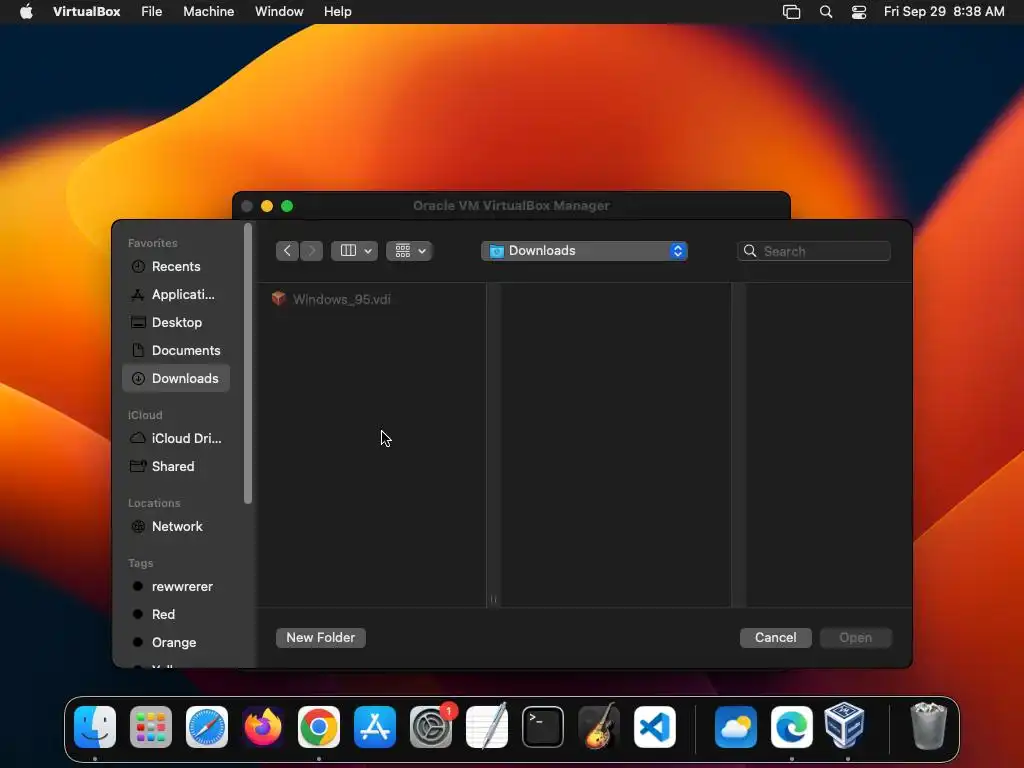
Task: Select the Red tag
Action: coord(176,615)
